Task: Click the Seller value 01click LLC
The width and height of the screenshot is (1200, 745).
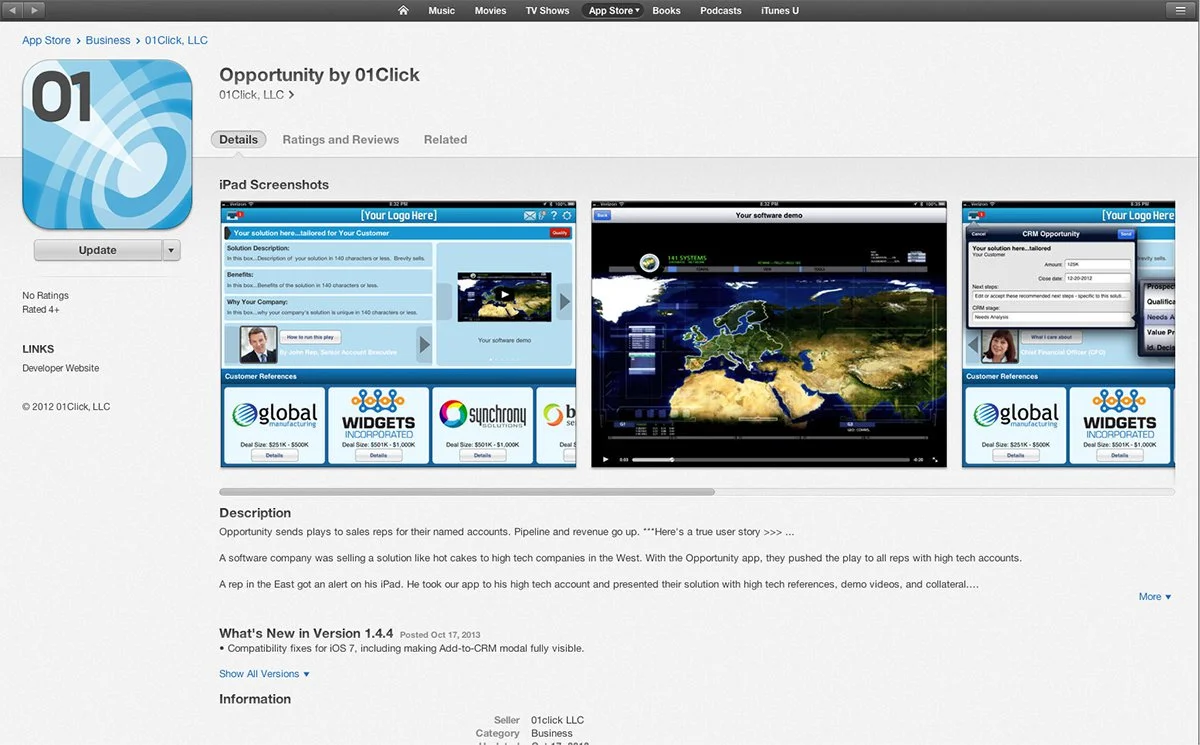Action: point(557,720)
